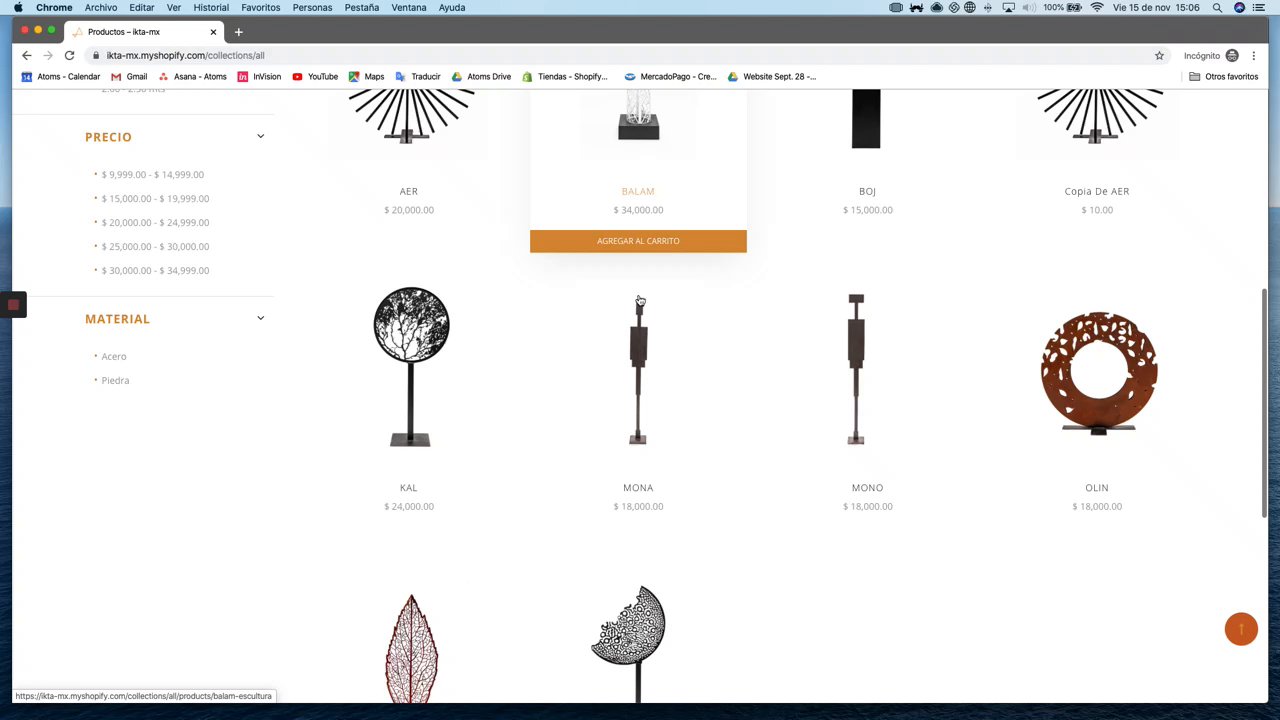Filter by price $ 9,999.00 - $ 14,999.00
The image size is (1280, 720).
152,175
